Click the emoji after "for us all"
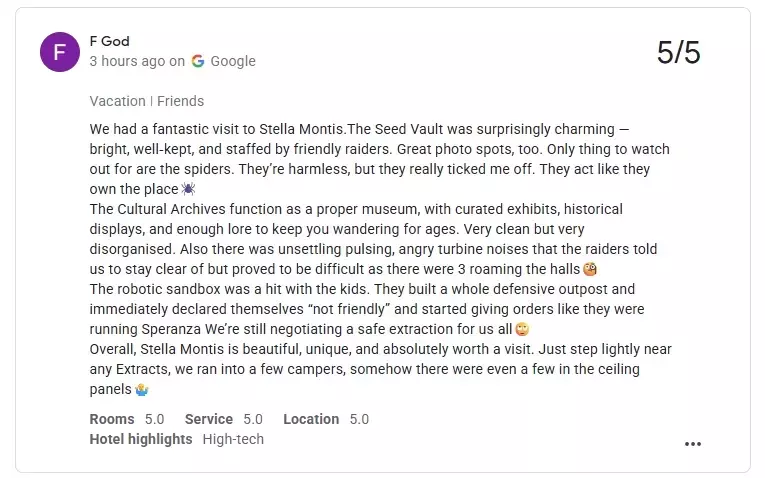The height and width of the screenshot is (478, 765). point(522,329)
